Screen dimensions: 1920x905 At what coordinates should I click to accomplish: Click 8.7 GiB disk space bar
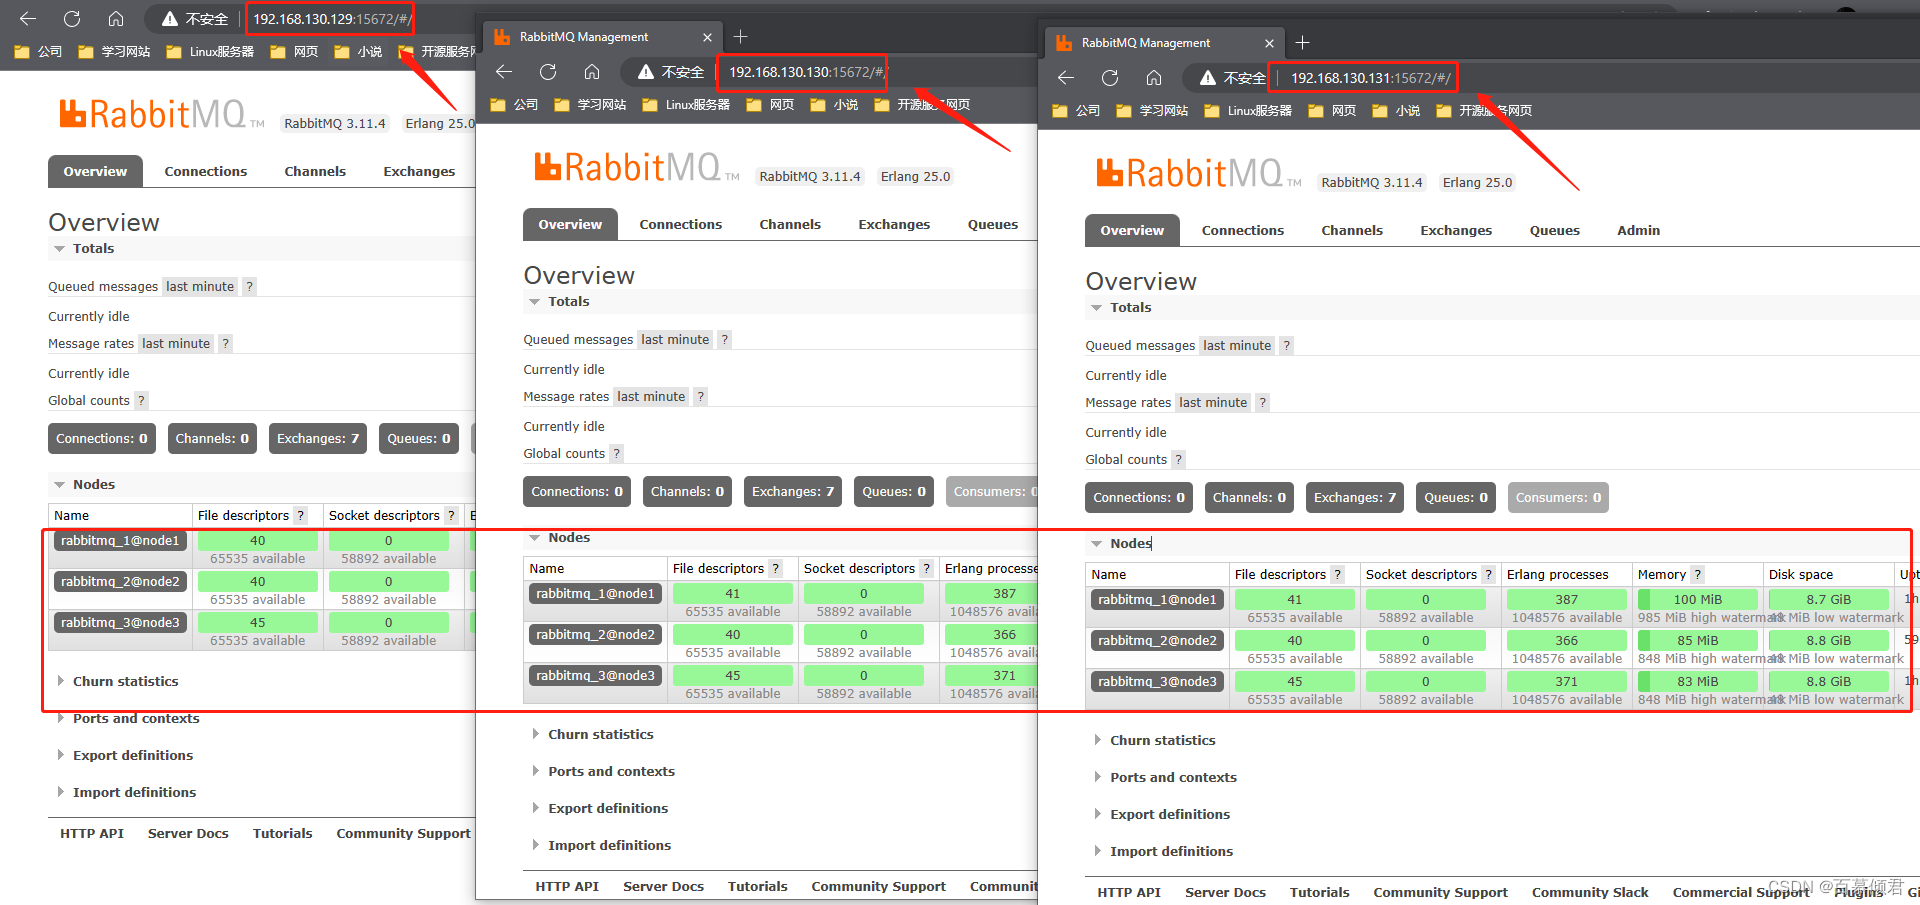pos(1828,600)
